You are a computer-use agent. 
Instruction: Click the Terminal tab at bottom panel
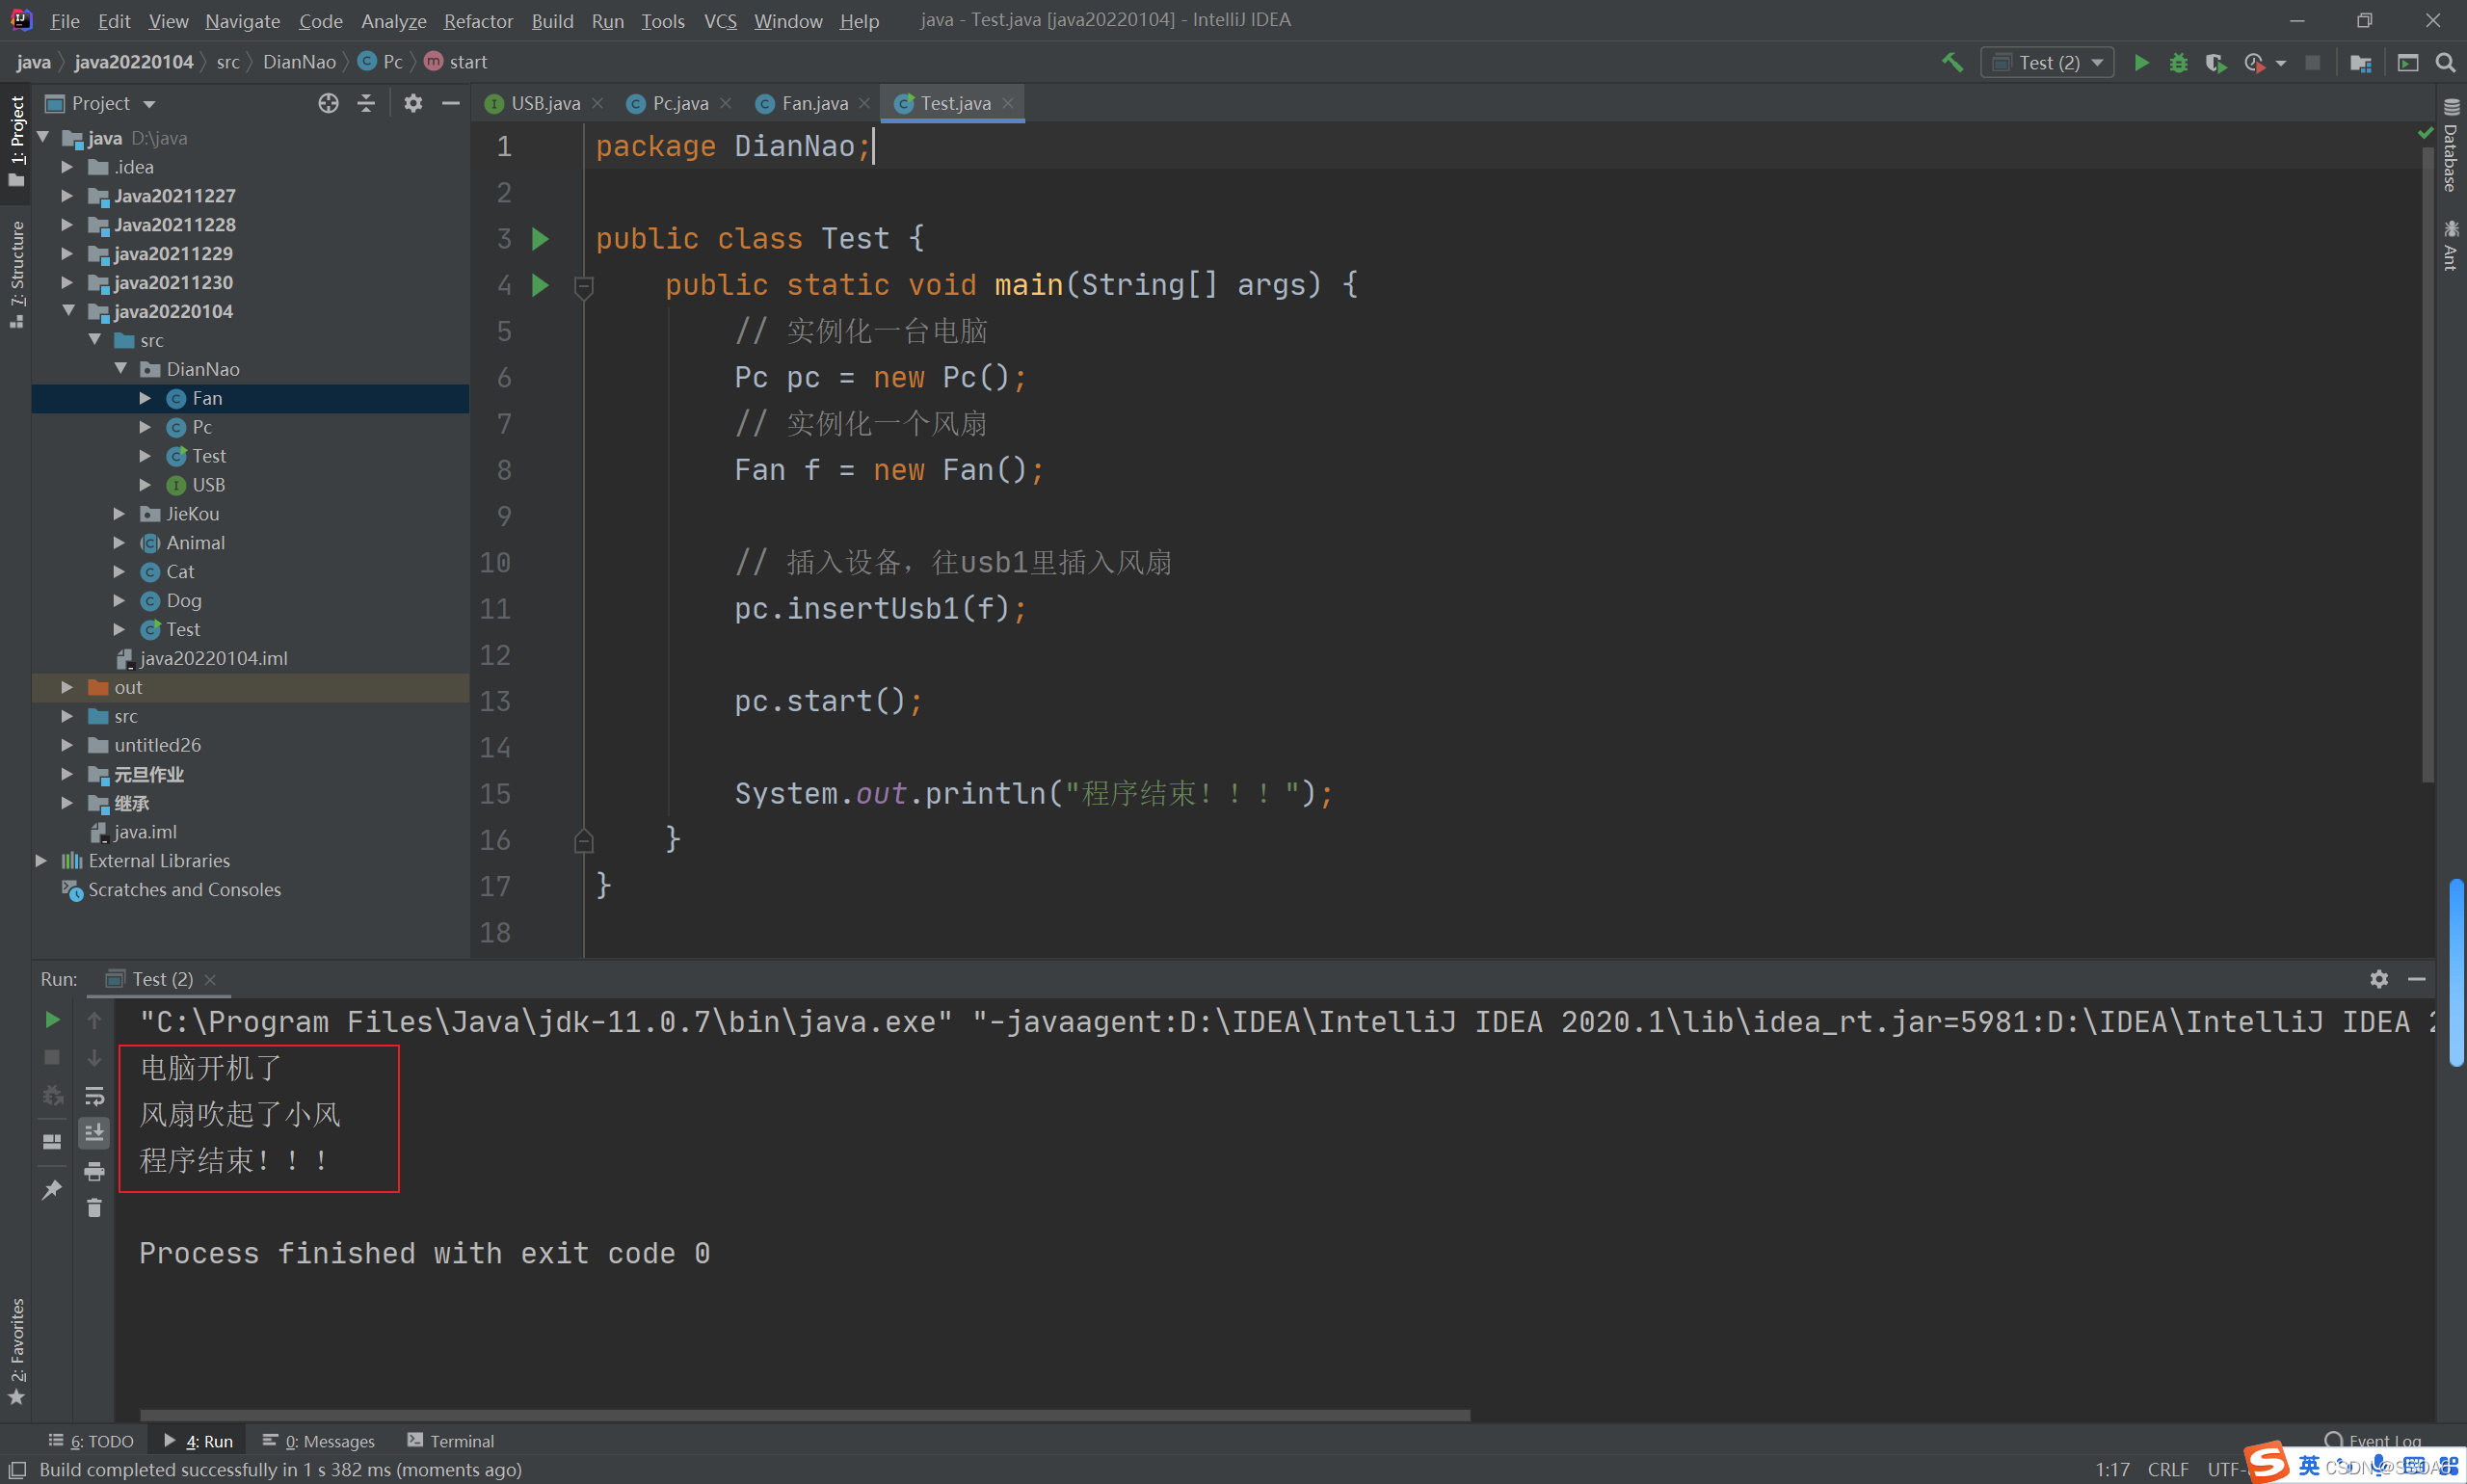pyautogui.click(x=455, y=1440)
